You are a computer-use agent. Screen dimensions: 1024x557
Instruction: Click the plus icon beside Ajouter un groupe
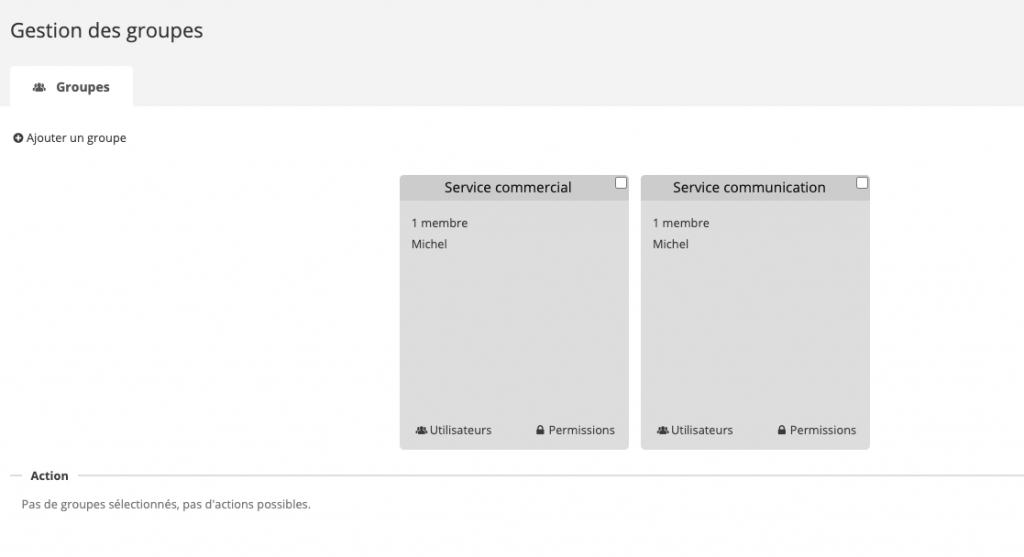(x=18, y=138)
